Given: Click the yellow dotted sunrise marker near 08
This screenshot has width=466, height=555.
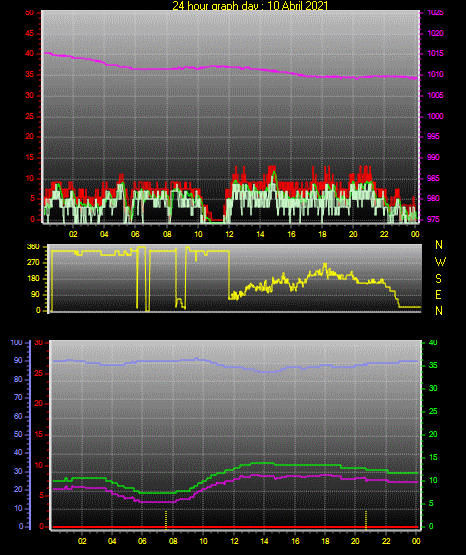Looking at the screenshot, I should tap(166, 519).
